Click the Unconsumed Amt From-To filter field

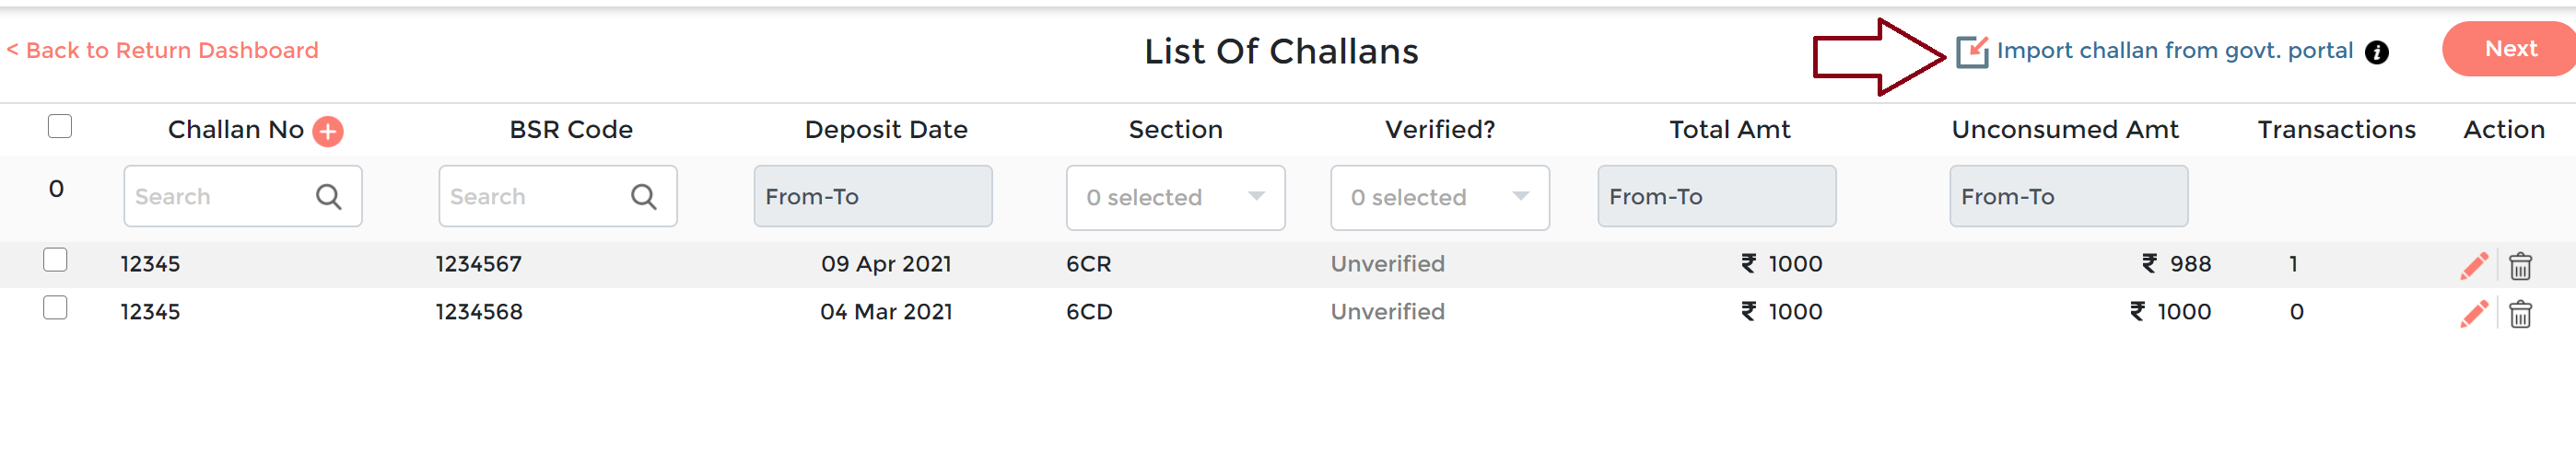tap(2068, 197)
